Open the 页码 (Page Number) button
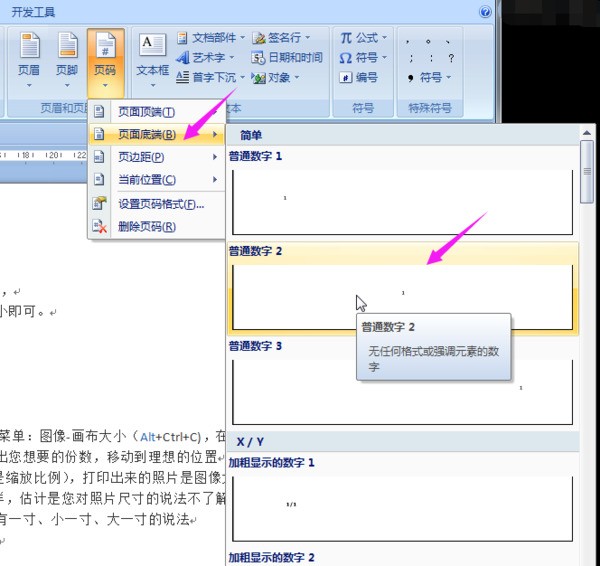 point(105,55)
